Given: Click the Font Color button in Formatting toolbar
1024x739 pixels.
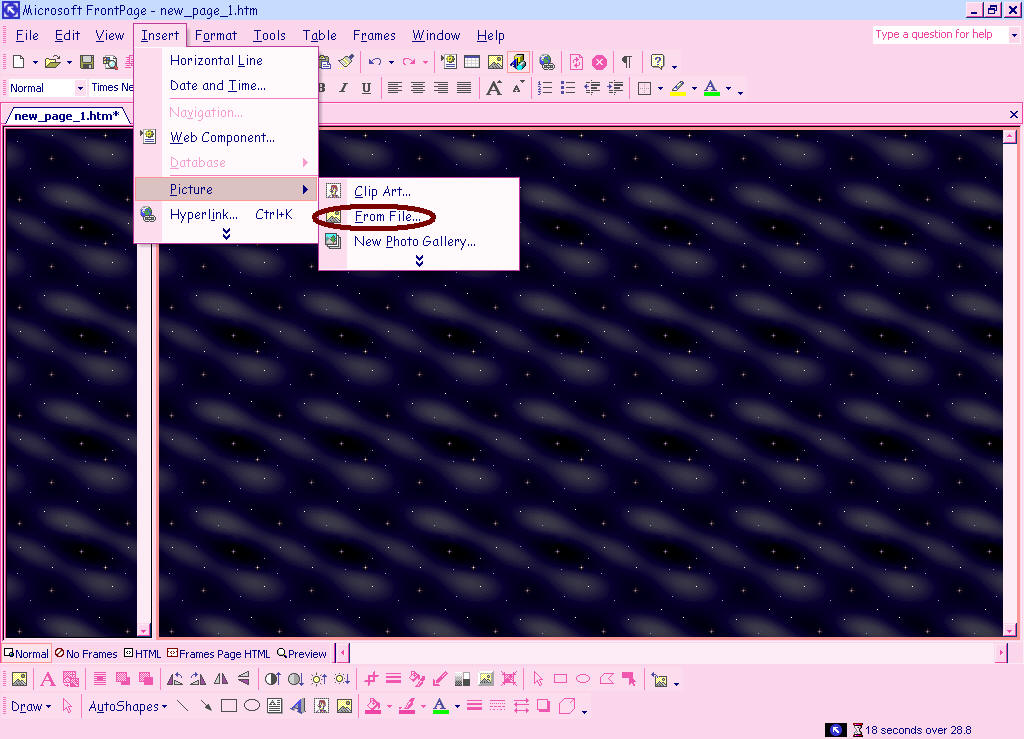Looking at the screenshot, I should 712,88.
